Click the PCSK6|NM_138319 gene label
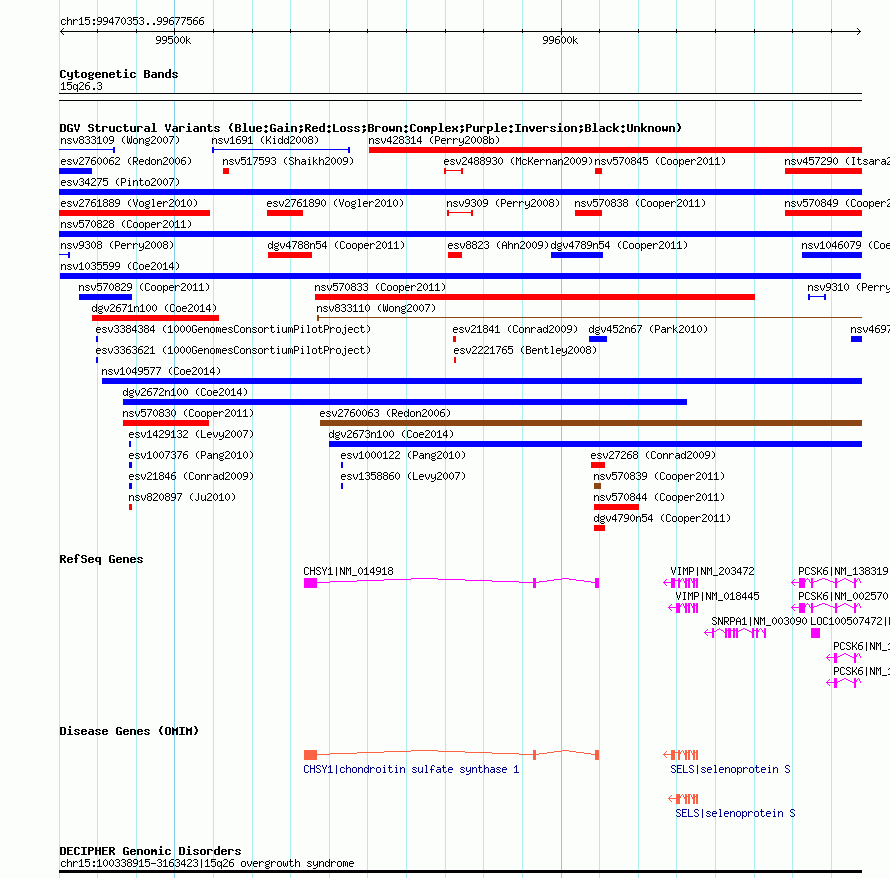Screen dimensions: 890x878 [843, 571]
